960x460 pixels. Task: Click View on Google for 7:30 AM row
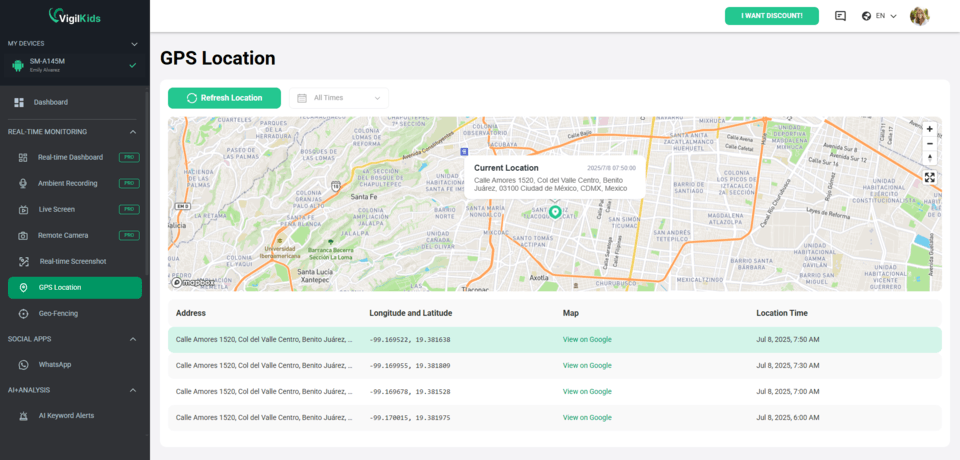tap(587, 366)
